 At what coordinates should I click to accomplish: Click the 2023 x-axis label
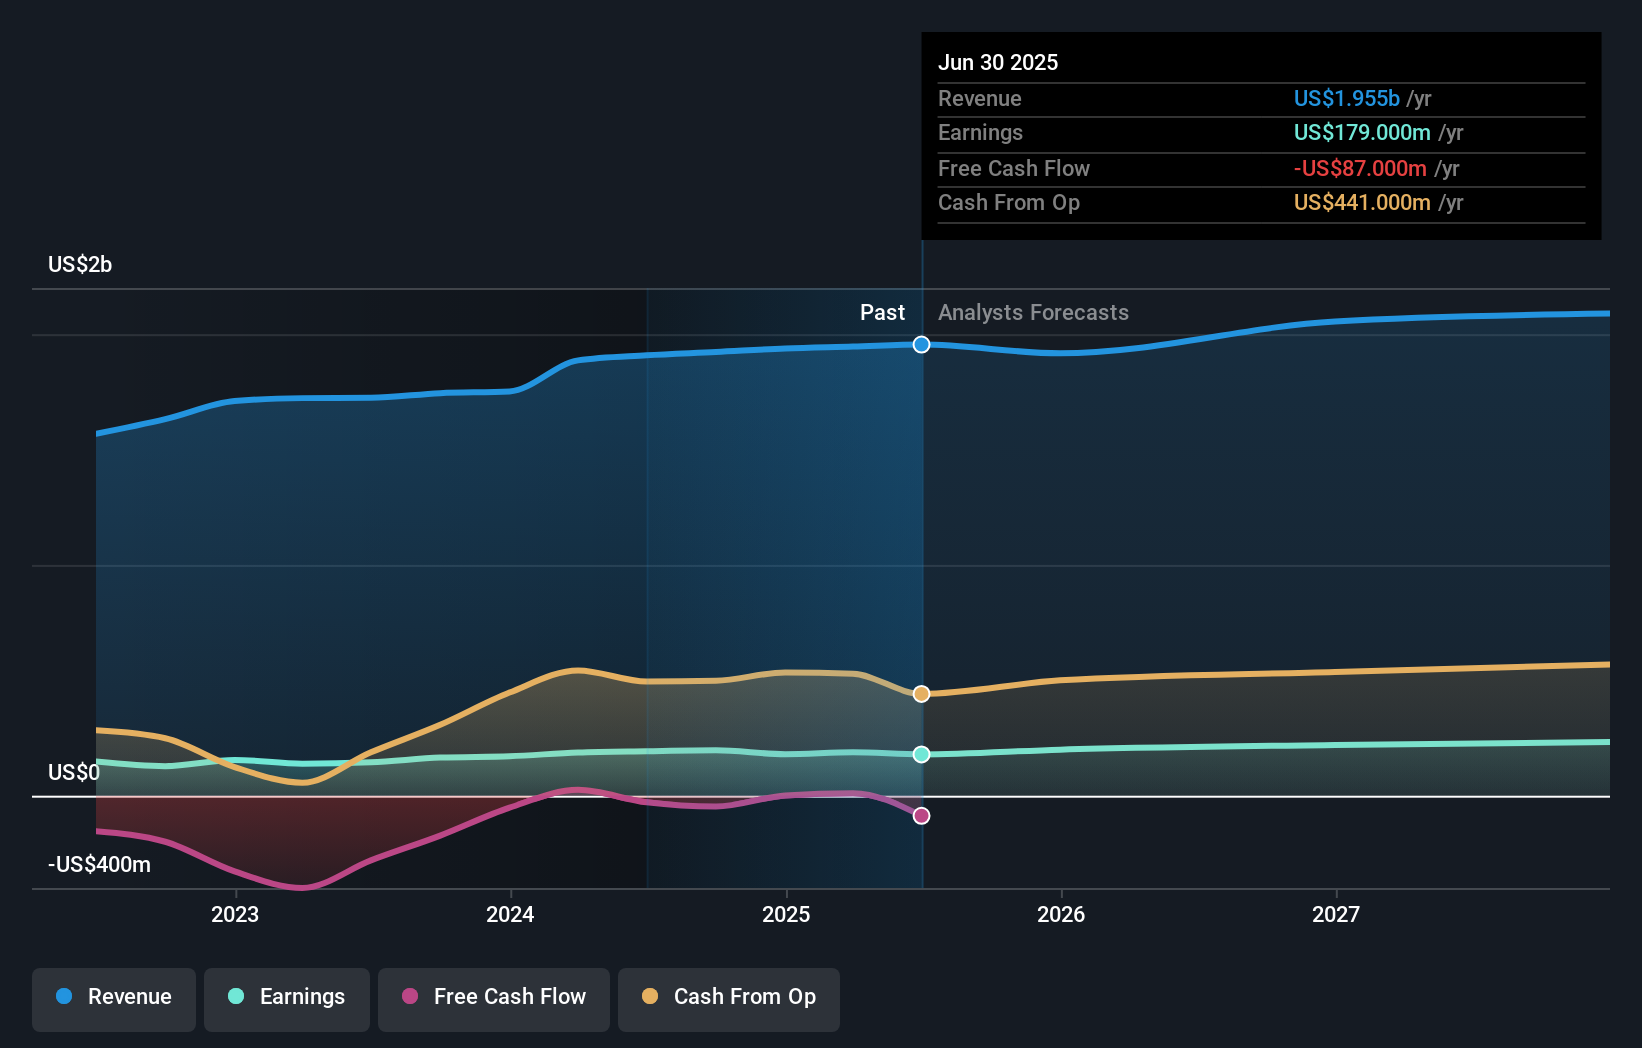tap(235, 914)
